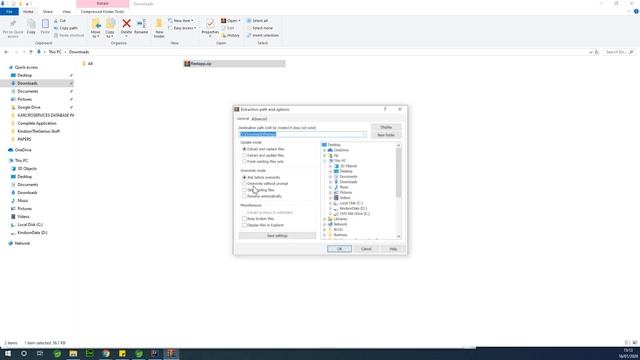Click the Cortana search circle on taskbar

click(24, 353)
